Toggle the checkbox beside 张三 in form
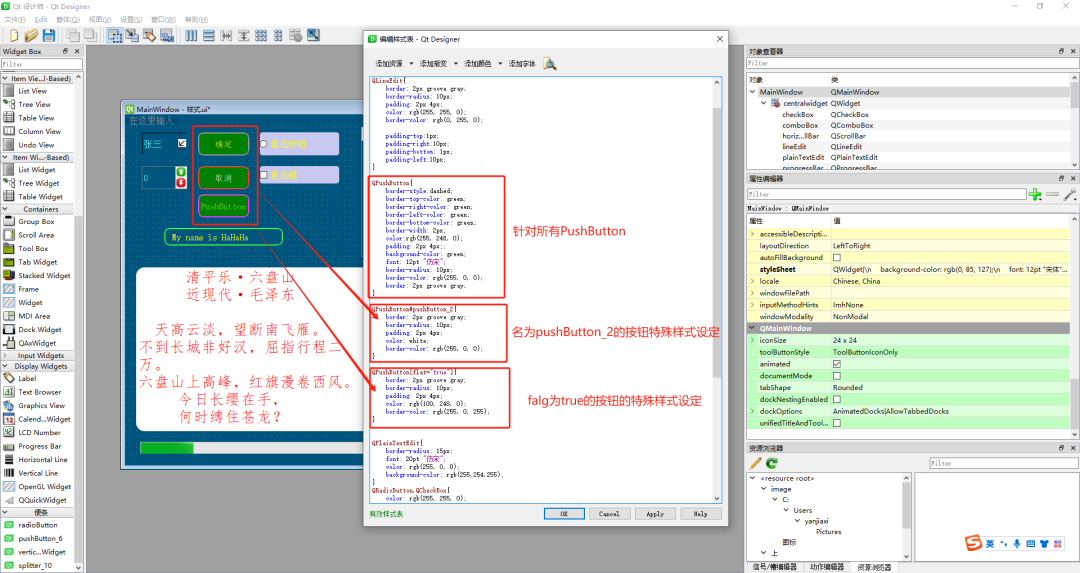 182,143
